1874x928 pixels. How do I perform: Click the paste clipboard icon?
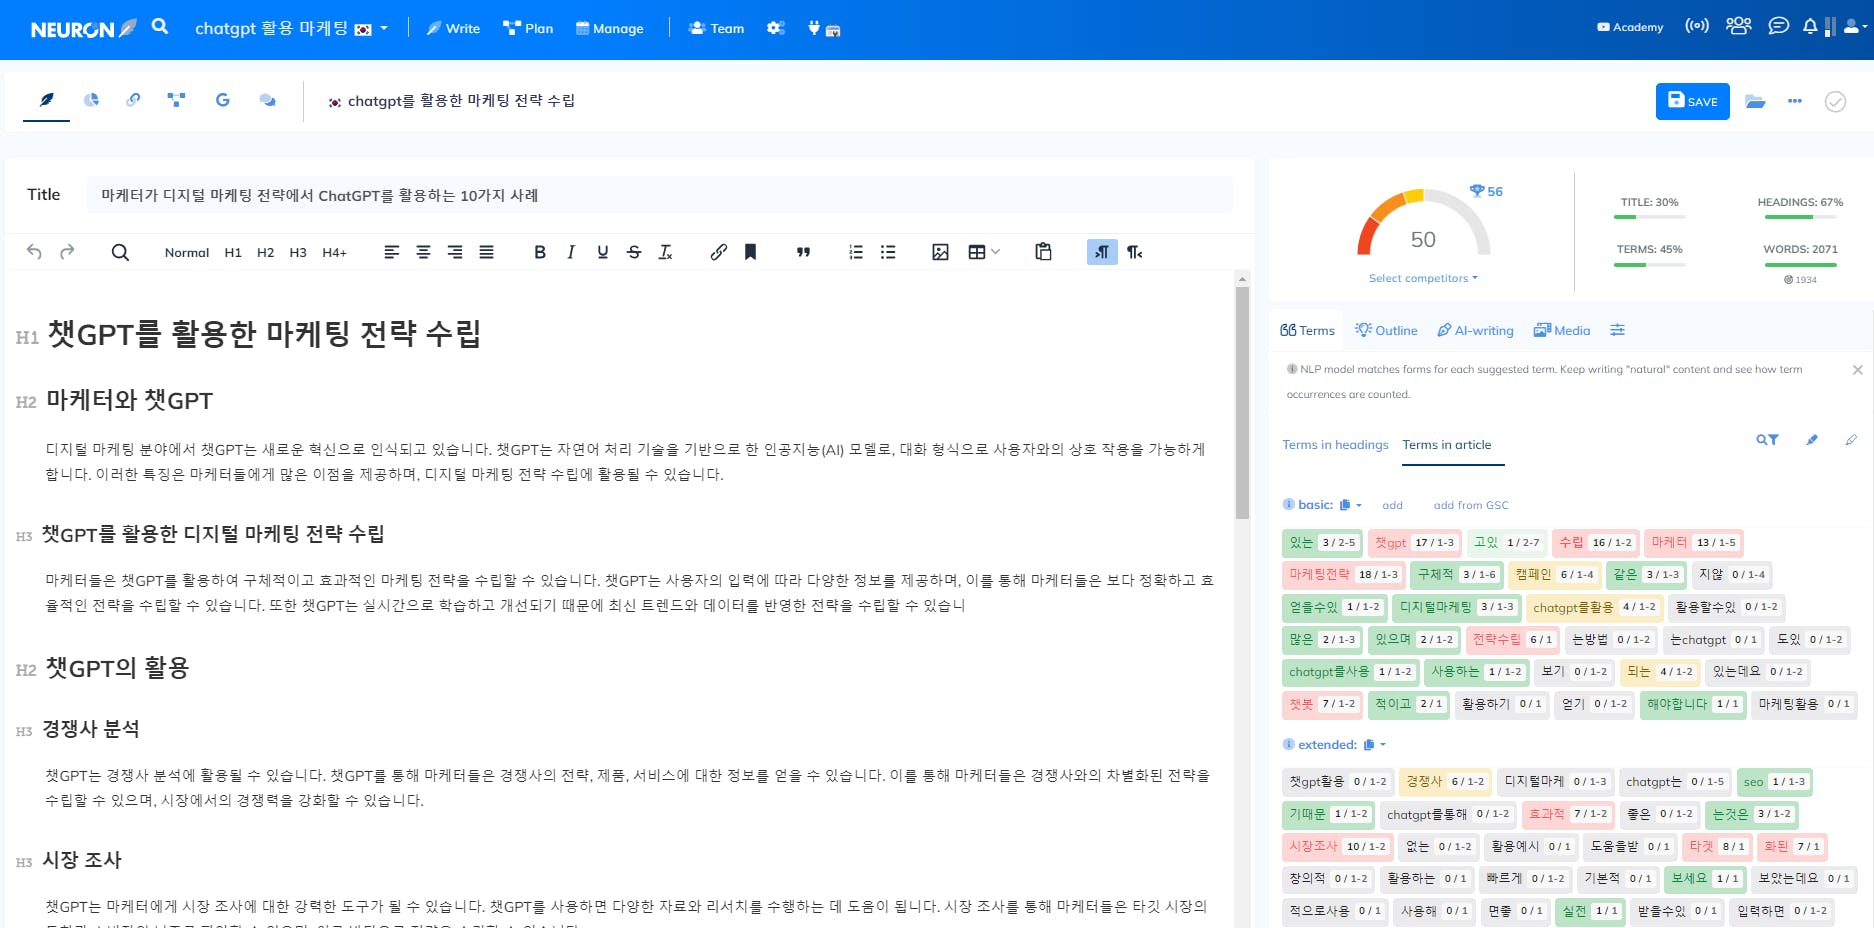pos(1043,252)
